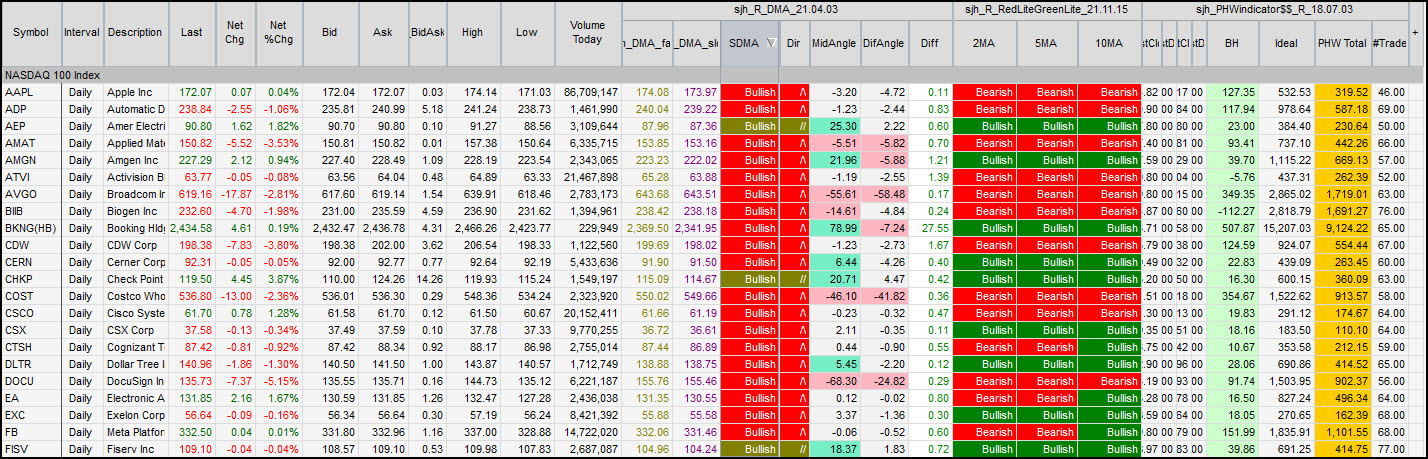Click the CHKP symbol
The image size is (1428, 459).
click(x=21, y=279)
